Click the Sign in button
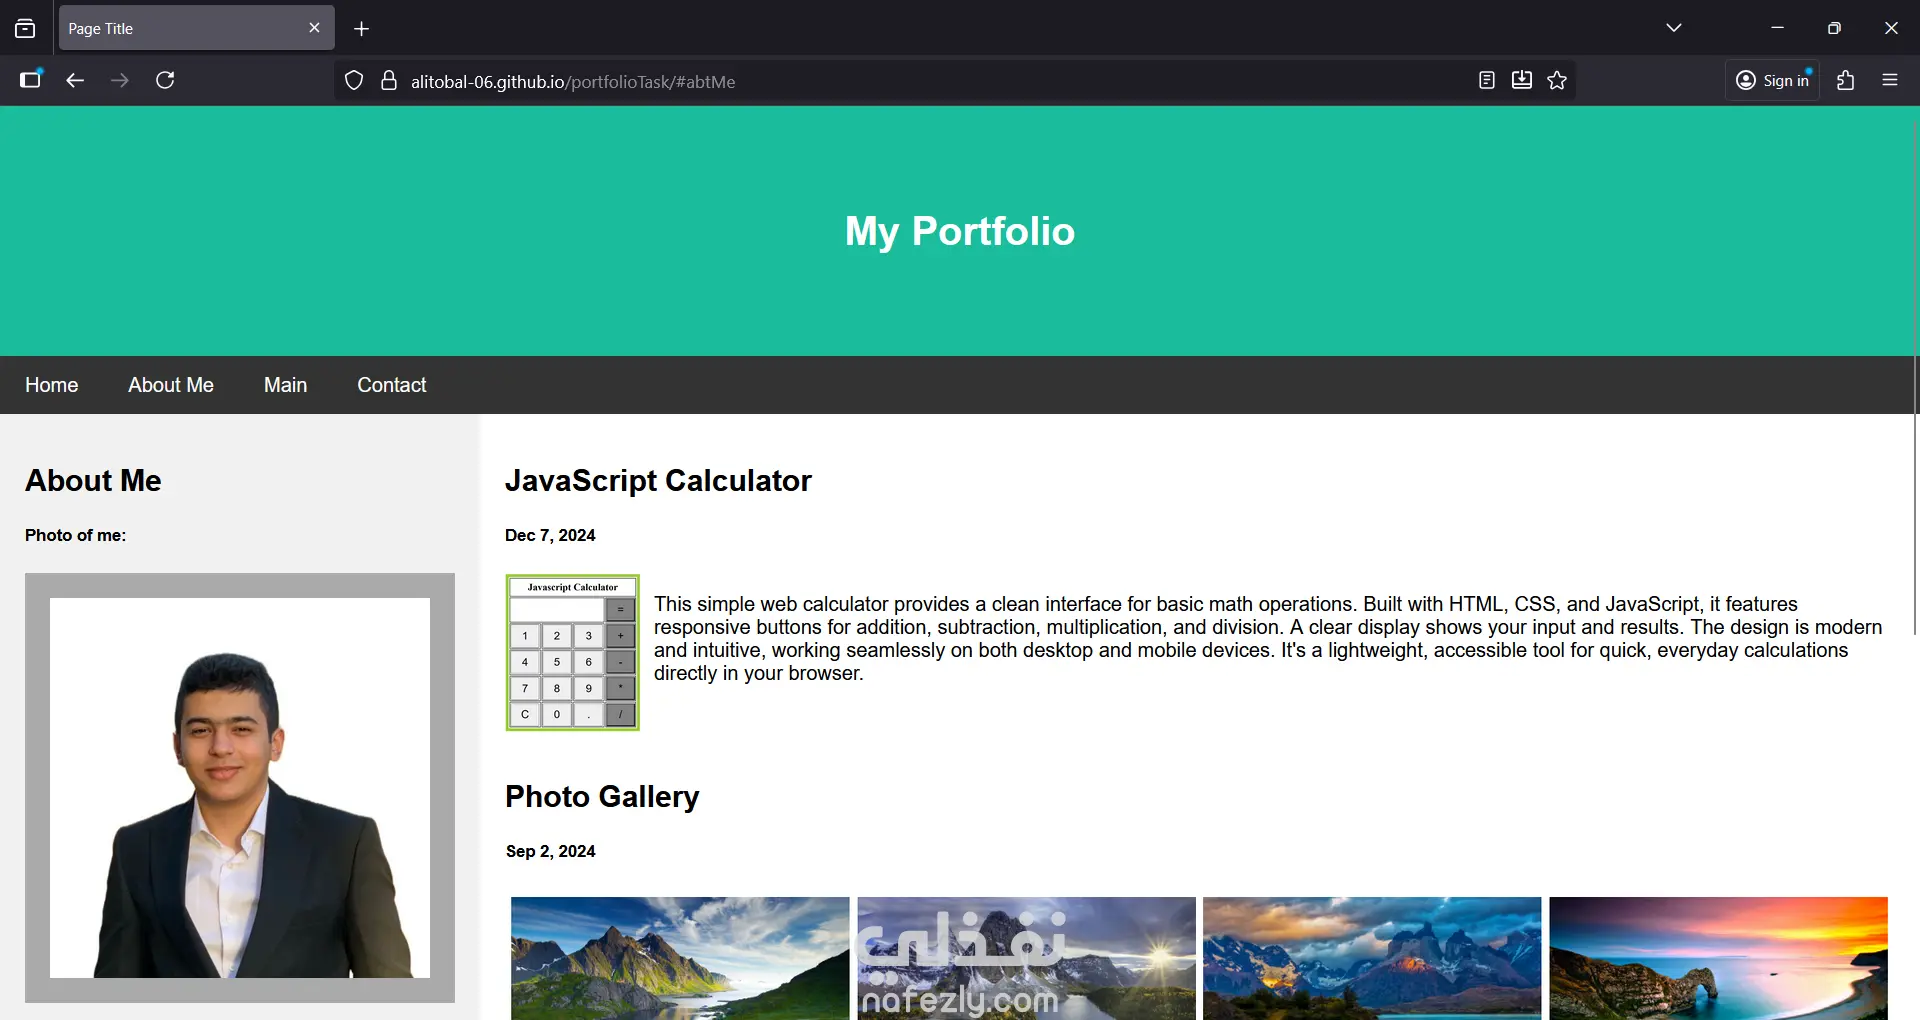 tap(1773, 80)
